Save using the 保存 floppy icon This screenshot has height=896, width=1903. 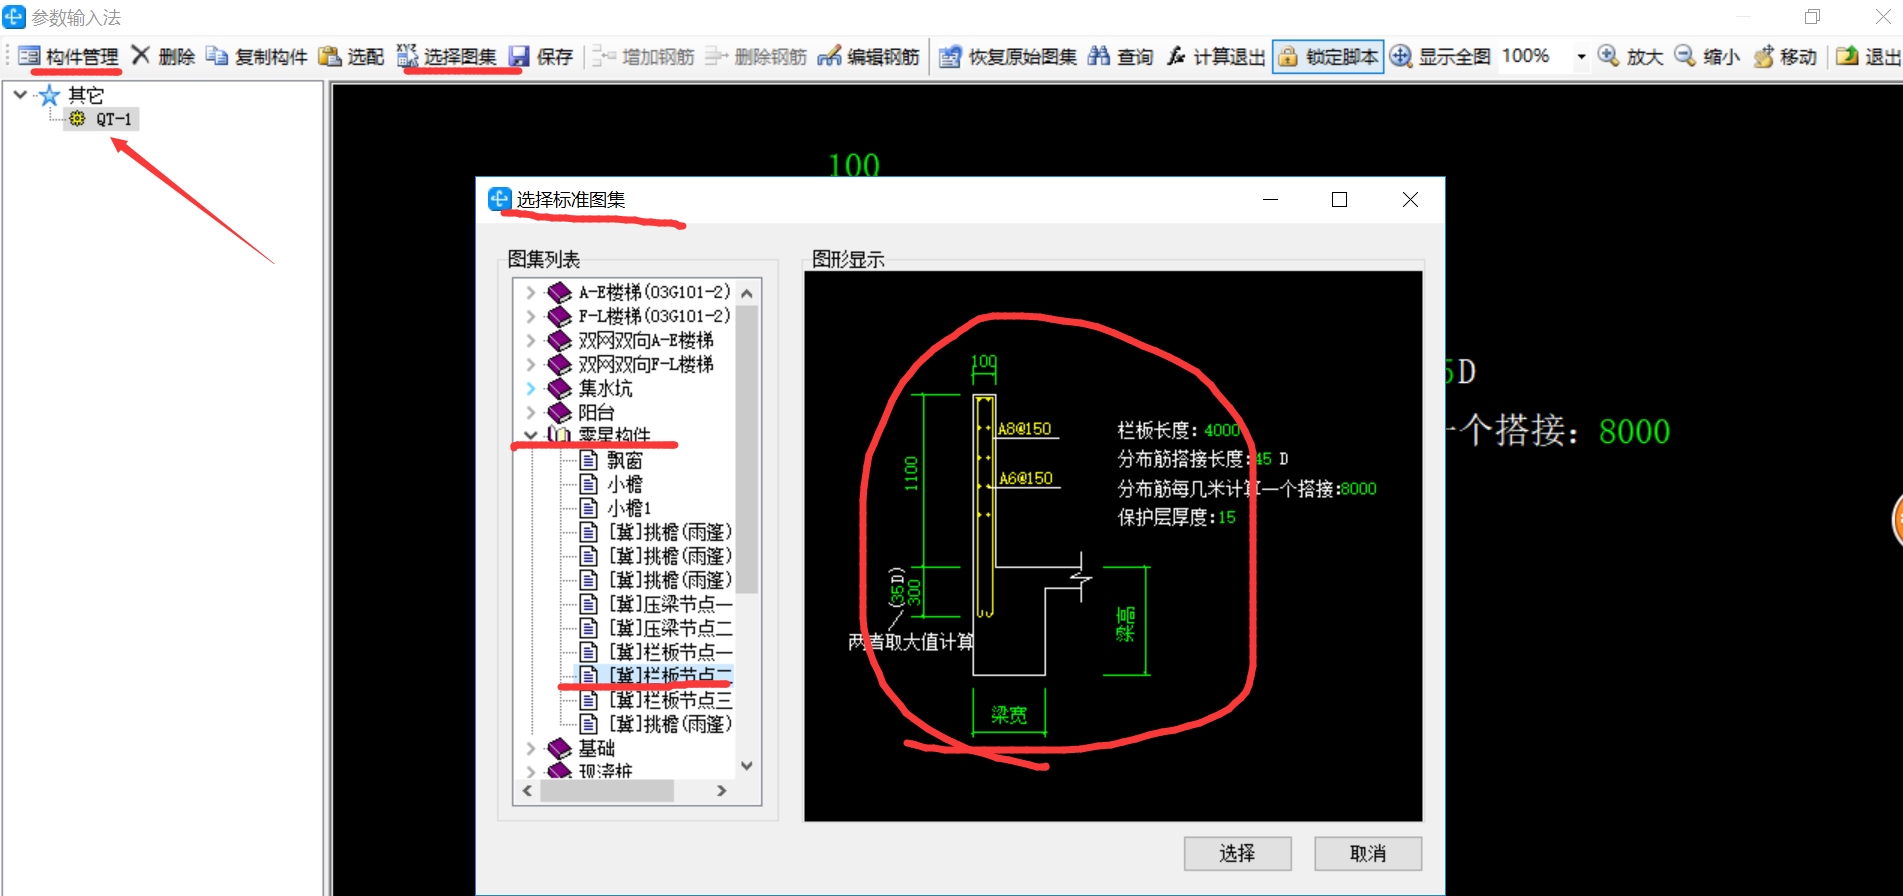(x=540, y=56)
